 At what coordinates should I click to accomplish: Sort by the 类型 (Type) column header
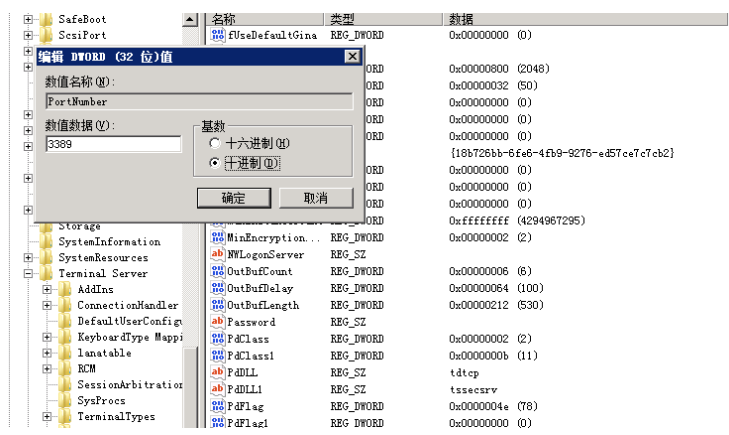384,19
